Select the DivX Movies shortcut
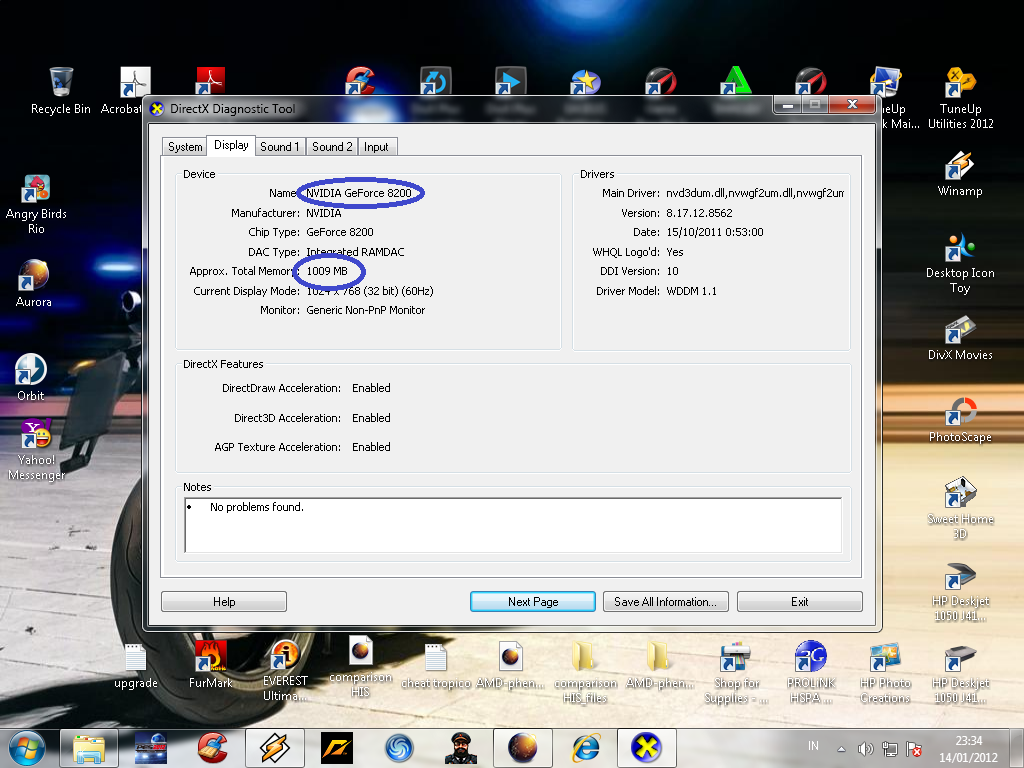Screen dimensions: 1024x768 (960, 338)
